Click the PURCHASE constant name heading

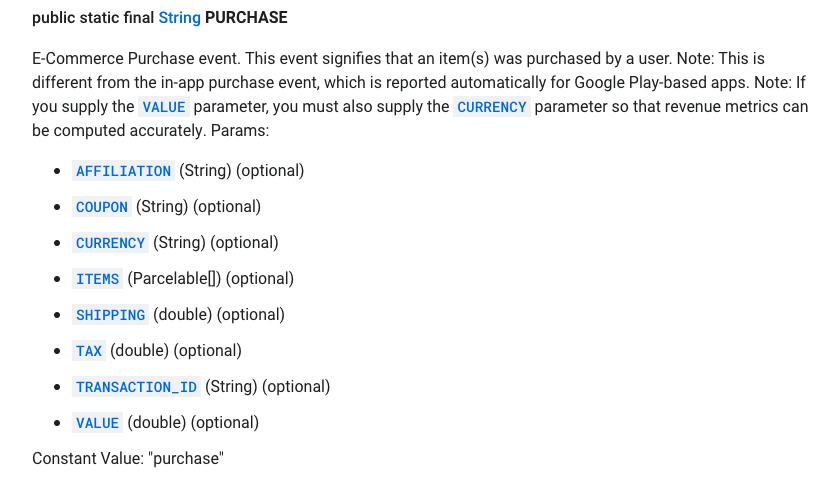pos(246,18)
